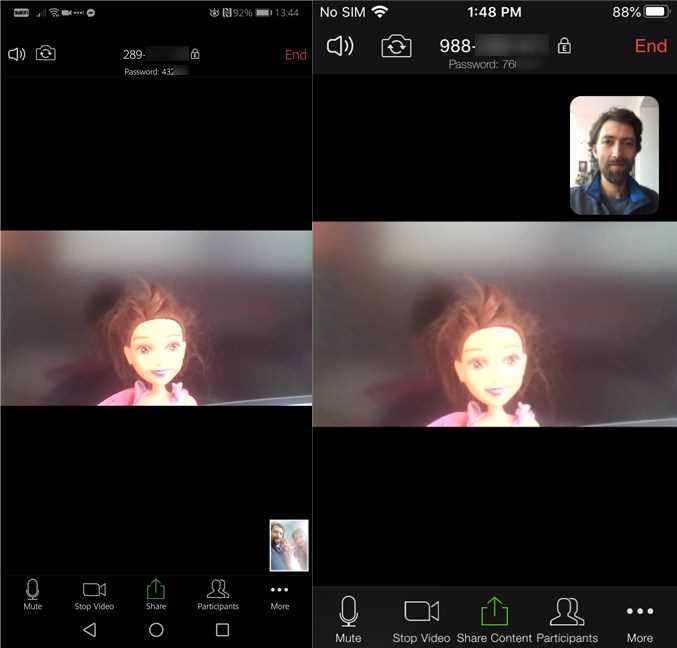The width and height of the screenshot is (677, 648).
Task: Tap the encryption lock beside meeting 988
Action: point(564,45)
